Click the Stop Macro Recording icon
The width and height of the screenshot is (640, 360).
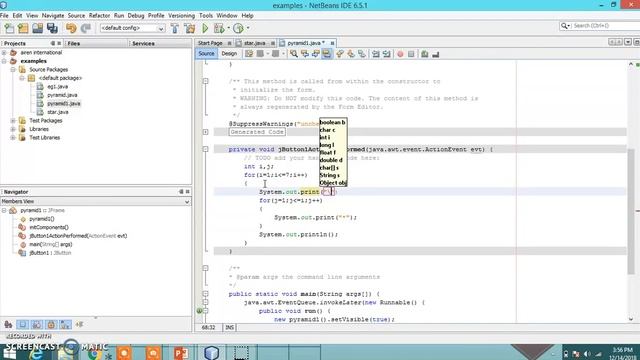point(411,54)
